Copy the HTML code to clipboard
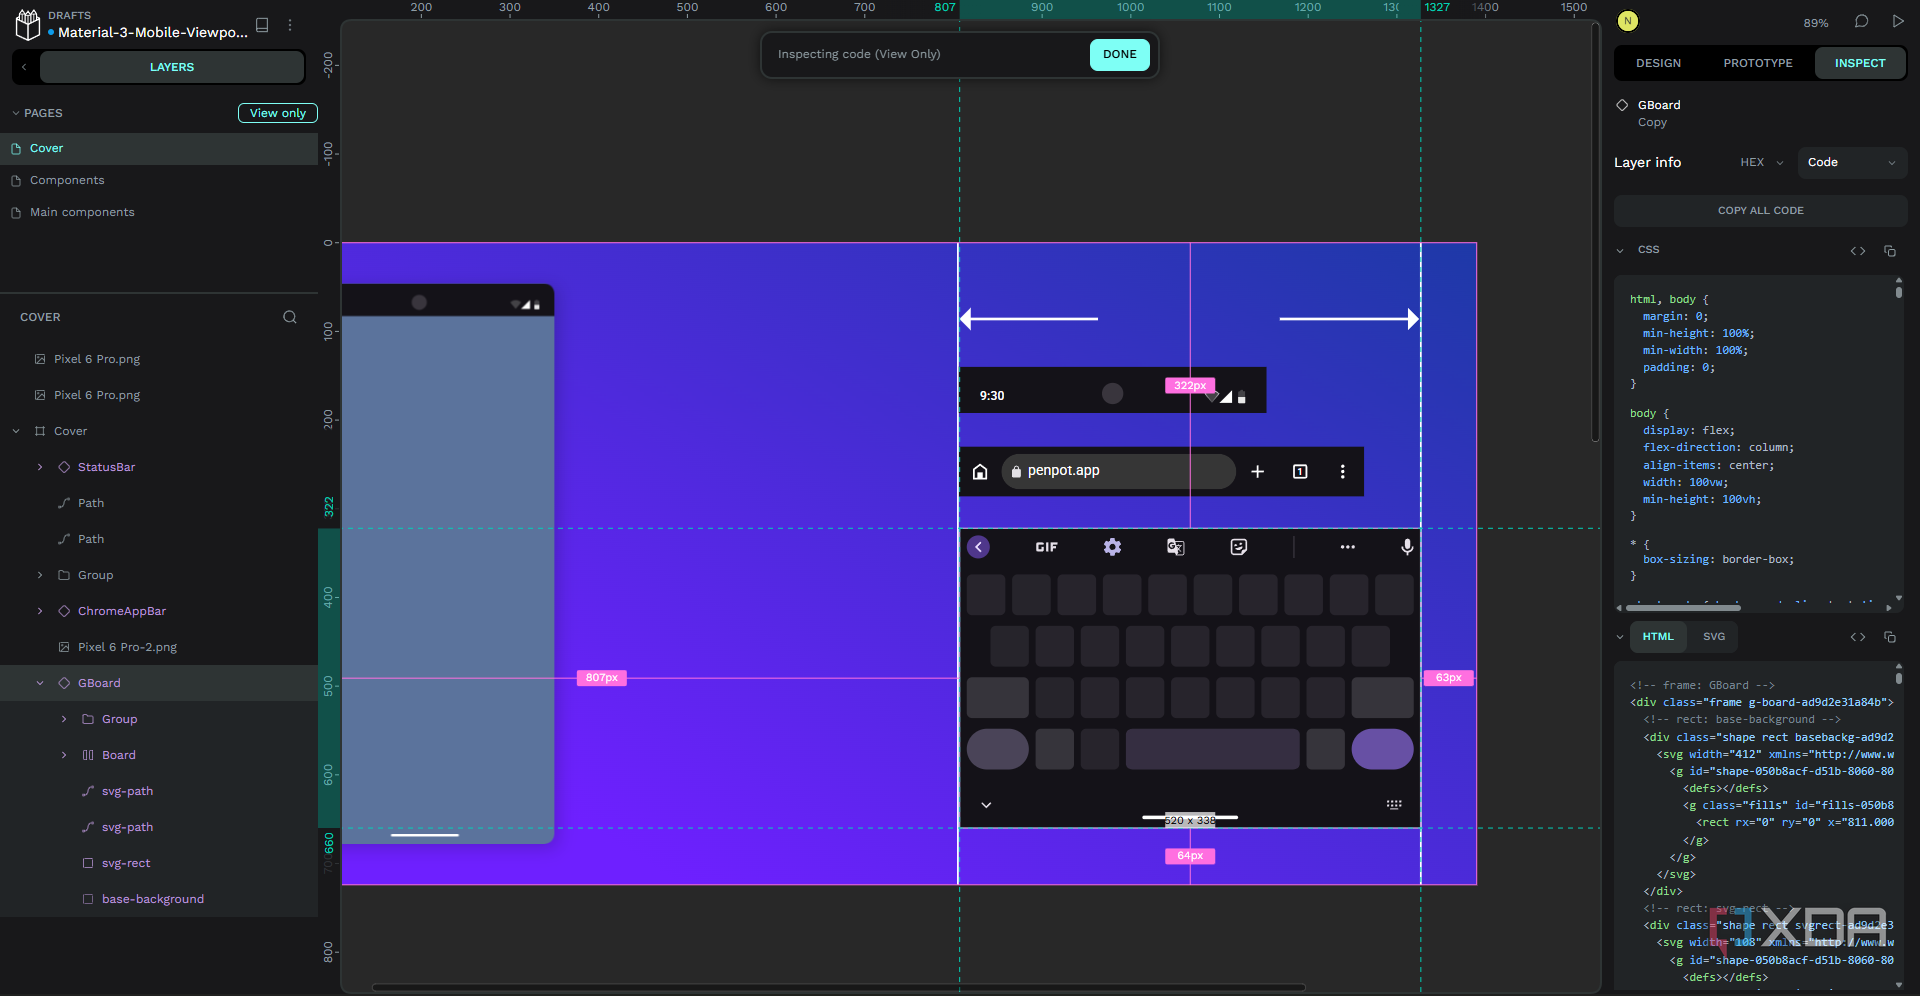Viewport: 1920px width, 996px height. click(1890, 637)
